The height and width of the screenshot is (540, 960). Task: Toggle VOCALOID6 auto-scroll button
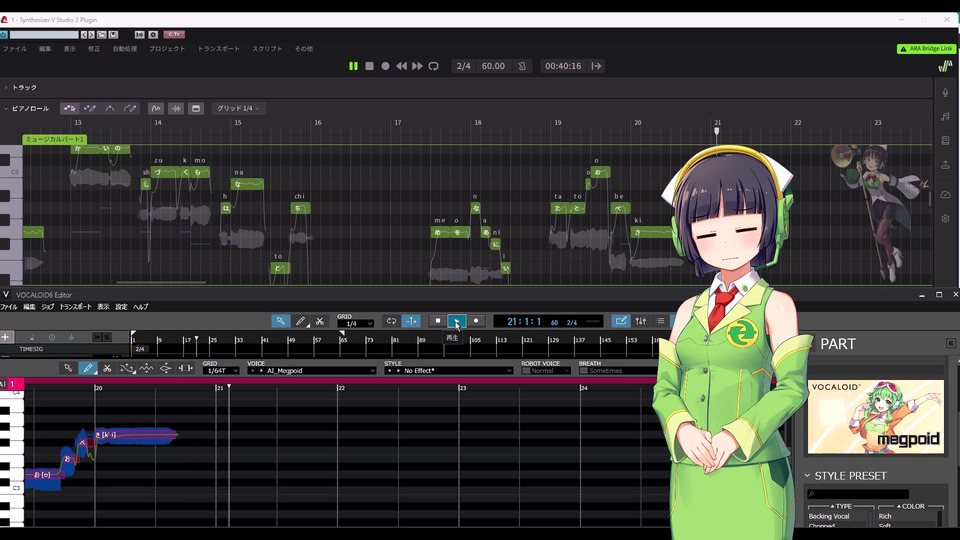click(x=411, y=321)
